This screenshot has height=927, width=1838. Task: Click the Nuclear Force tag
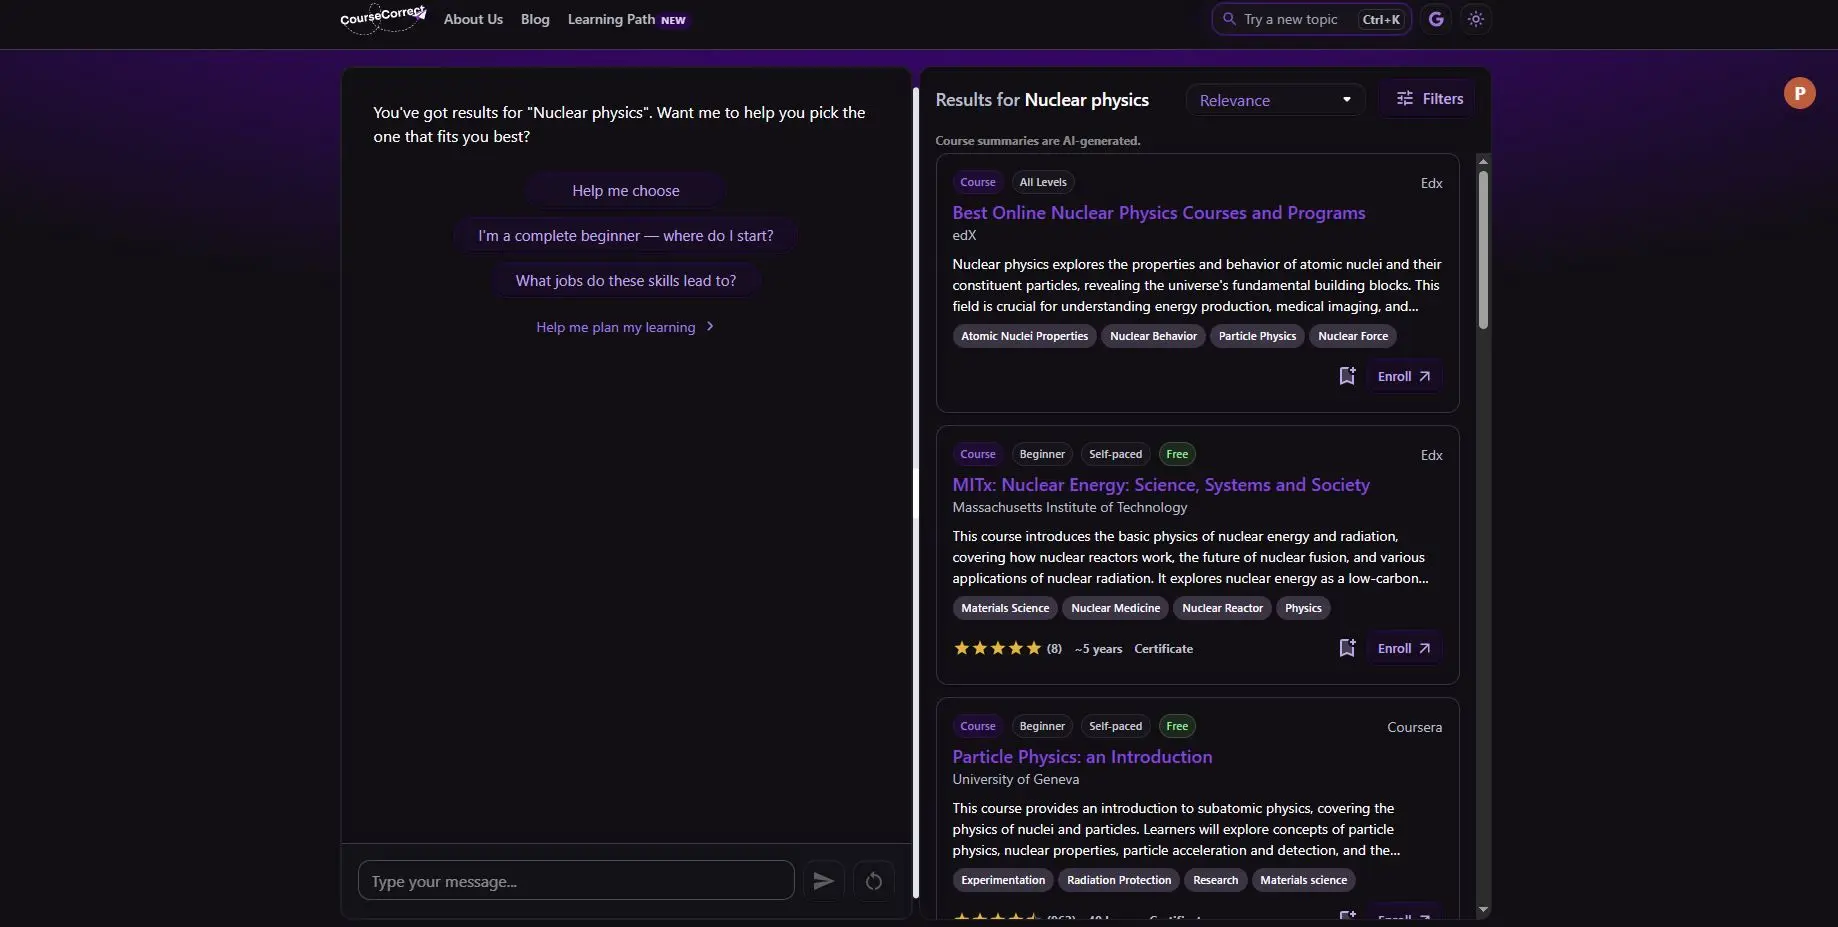click(1353, 336)
